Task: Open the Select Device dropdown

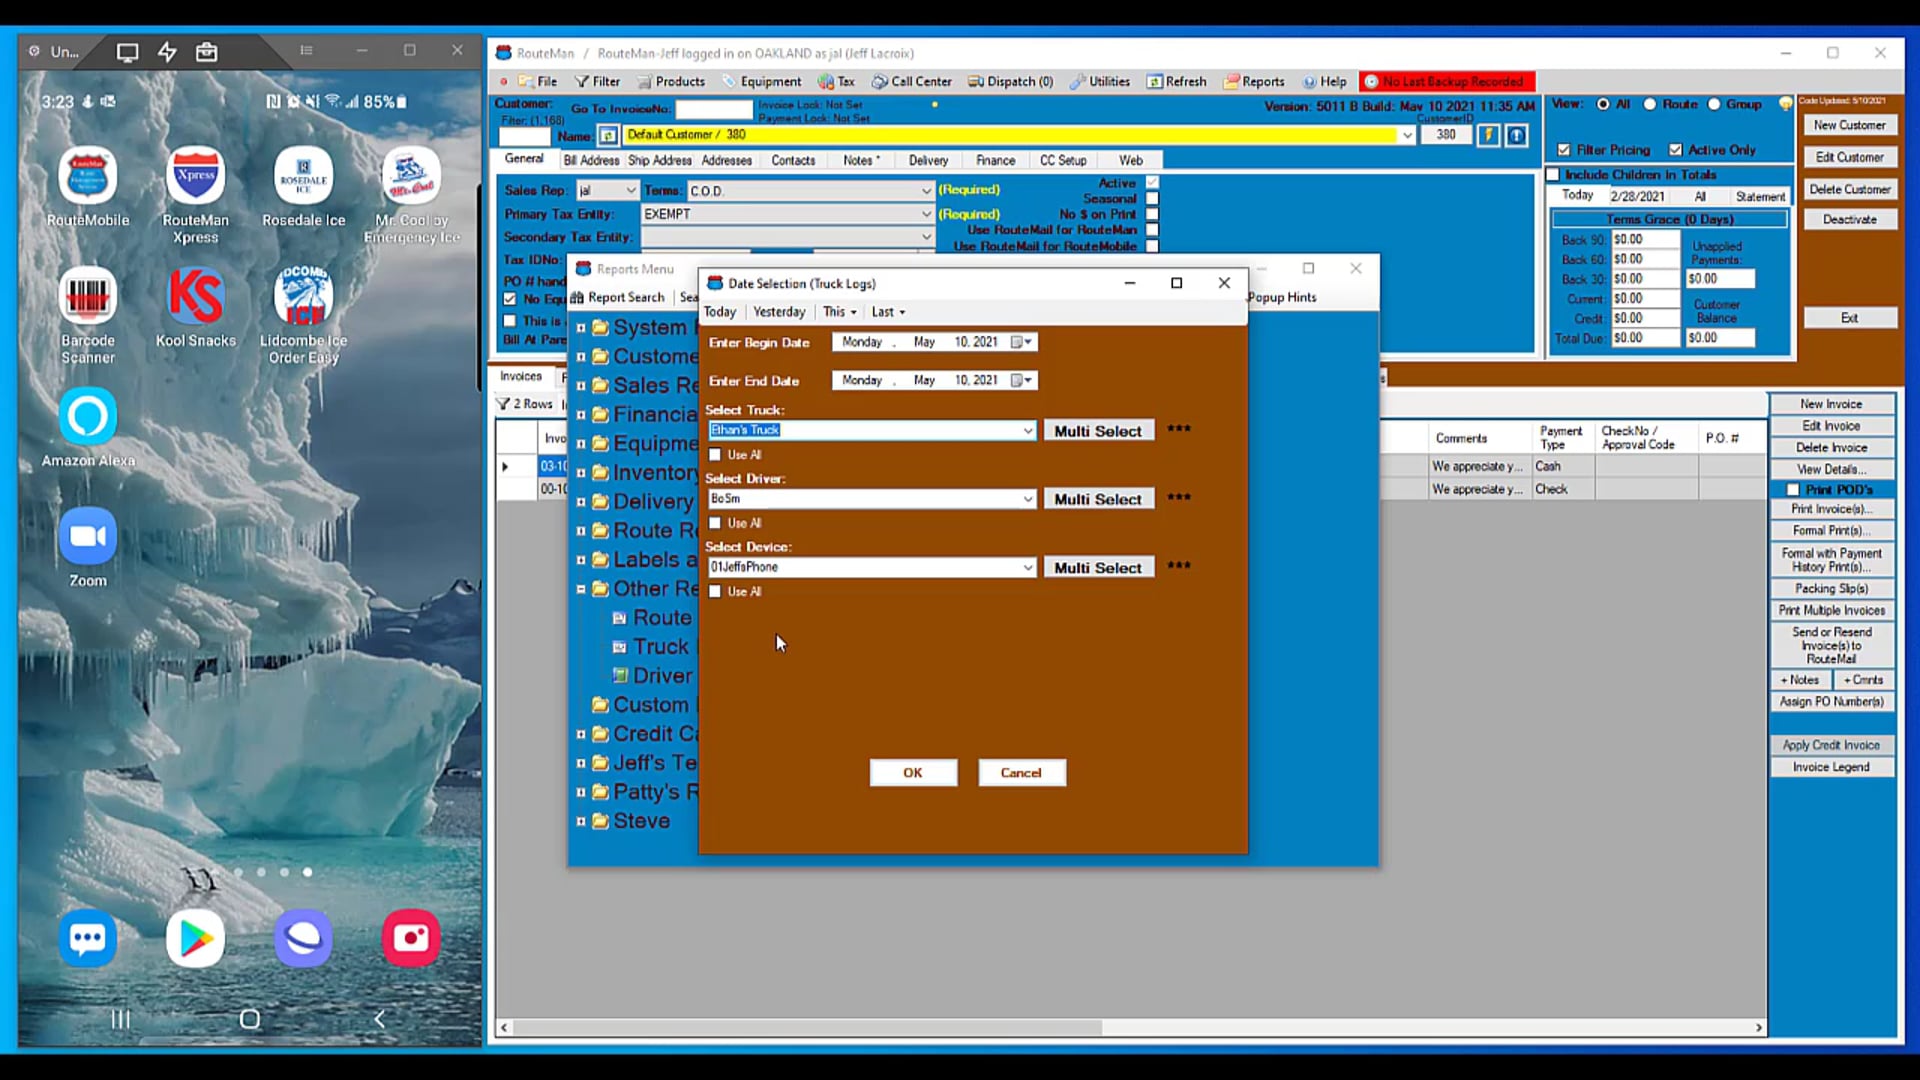Action: [1028, 567]
